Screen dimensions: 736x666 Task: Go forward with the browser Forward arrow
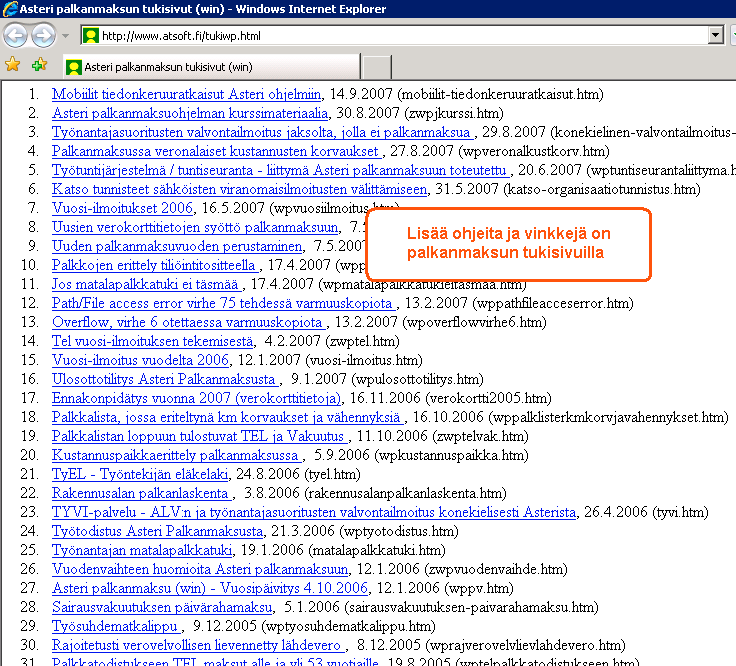click(x=44, y=36)
